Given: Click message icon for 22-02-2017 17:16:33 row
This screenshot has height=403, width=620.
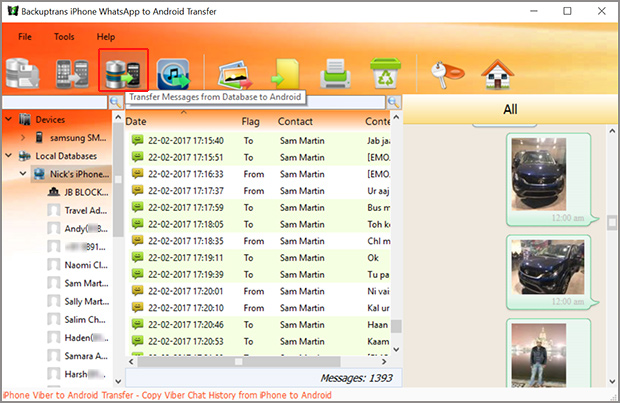Looking at the screenshot, I should pos(137,174).
